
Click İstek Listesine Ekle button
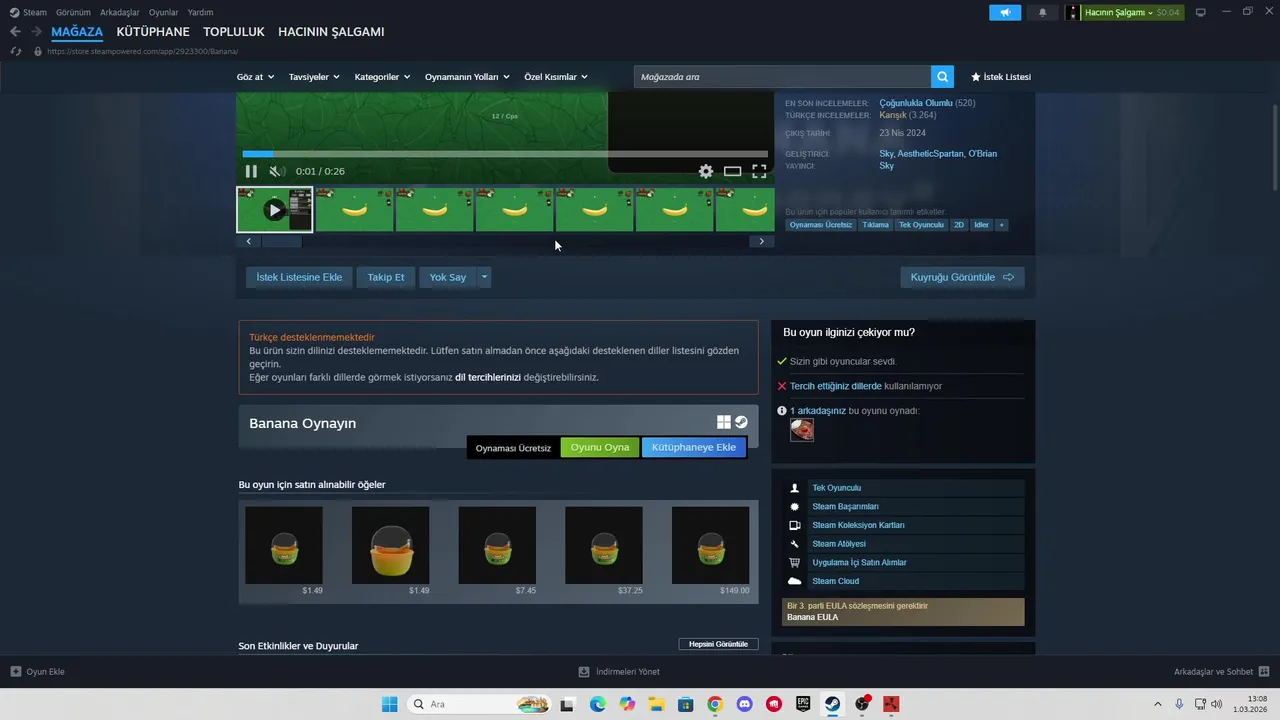point(299,277)
